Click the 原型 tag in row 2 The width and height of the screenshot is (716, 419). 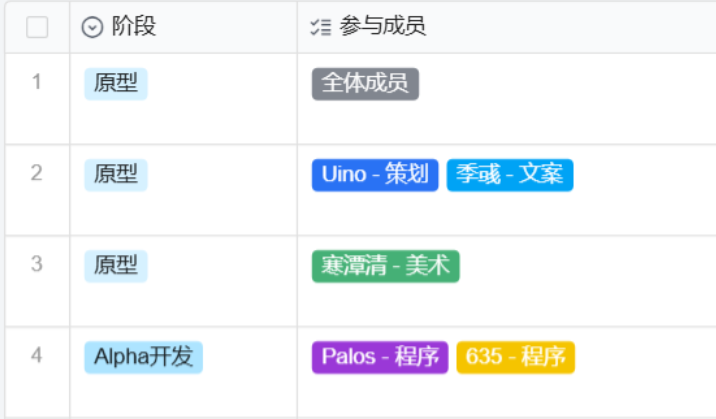click(x=116, y=175)
